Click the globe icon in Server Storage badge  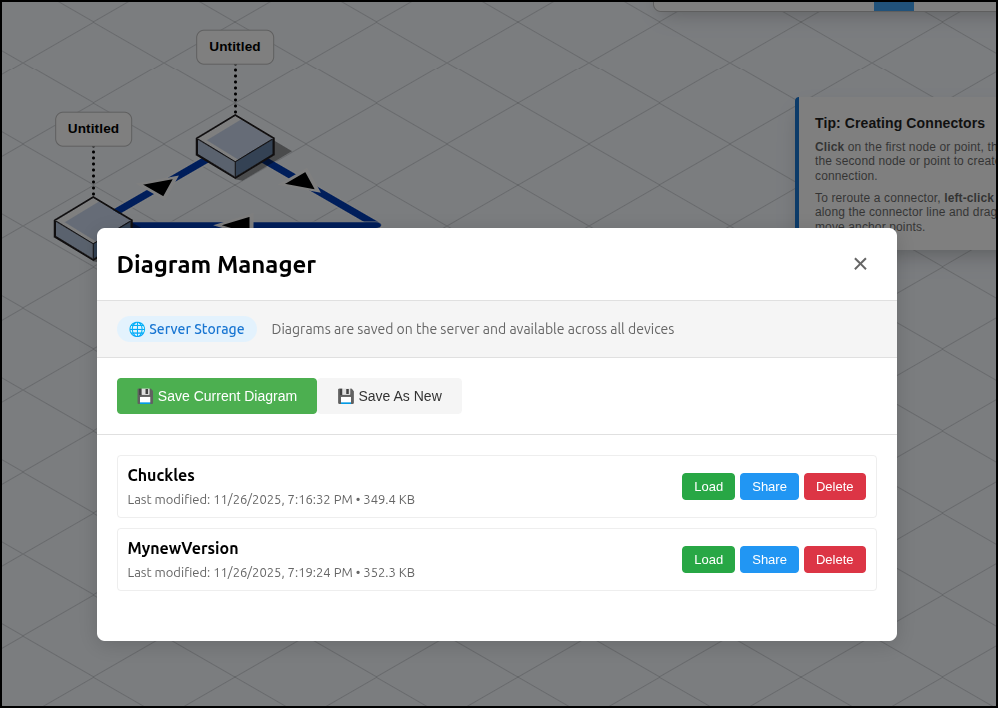coord(137,329)
